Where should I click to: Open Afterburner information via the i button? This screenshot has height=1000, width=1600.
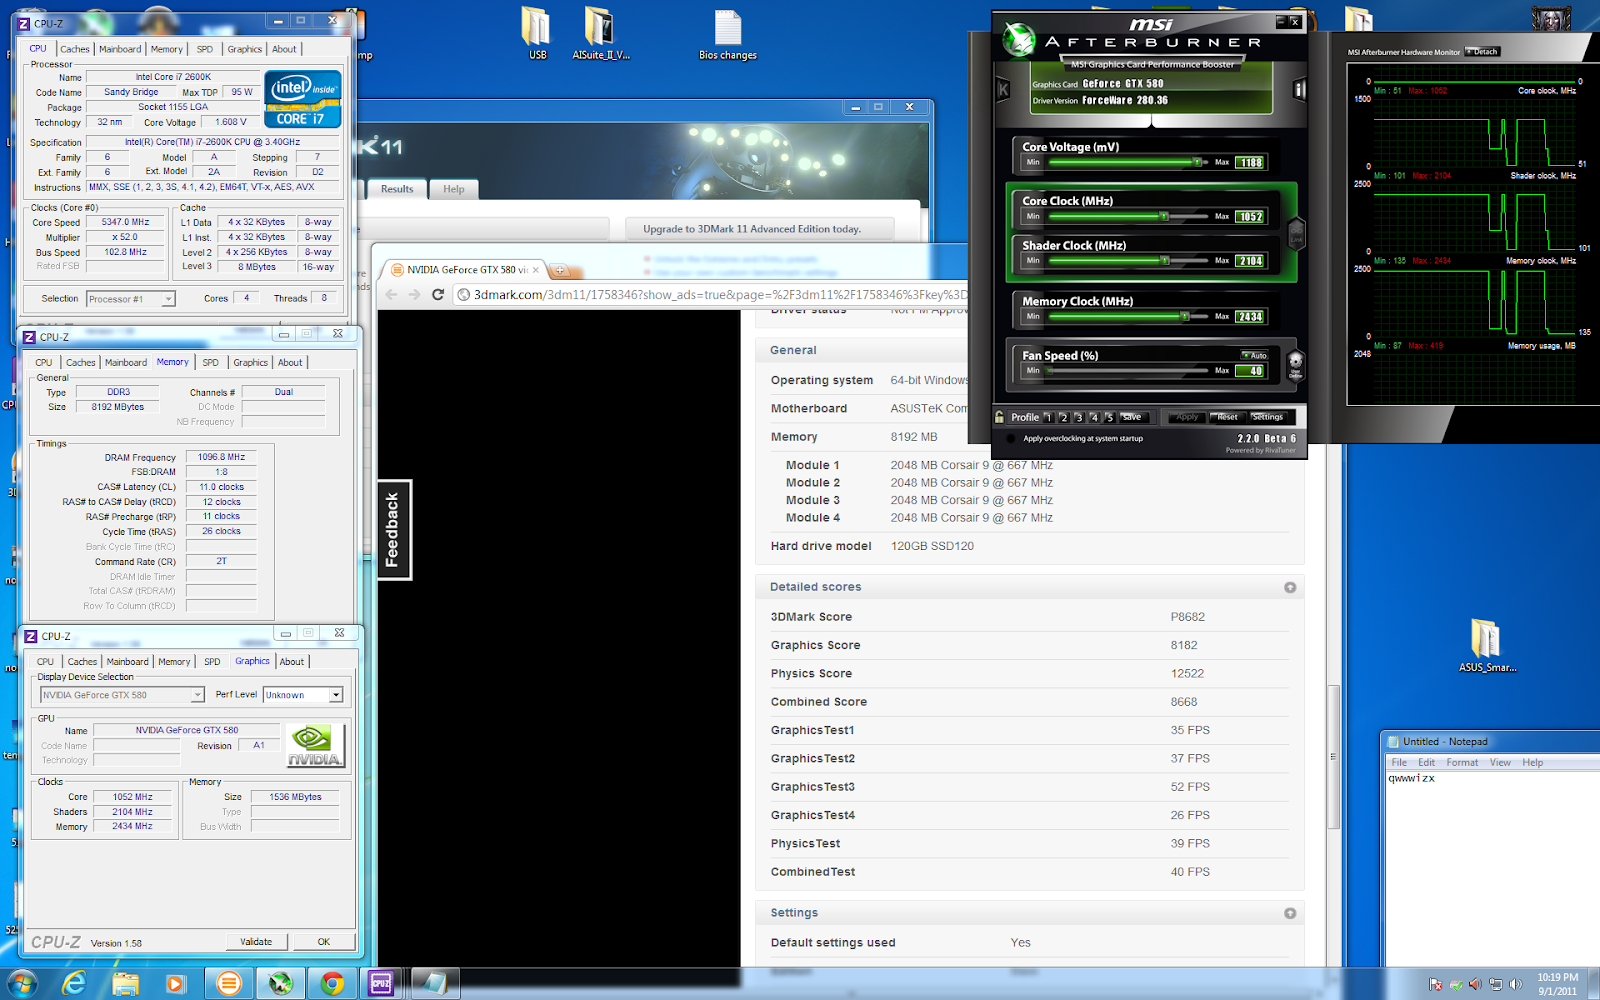(1300, 90)
